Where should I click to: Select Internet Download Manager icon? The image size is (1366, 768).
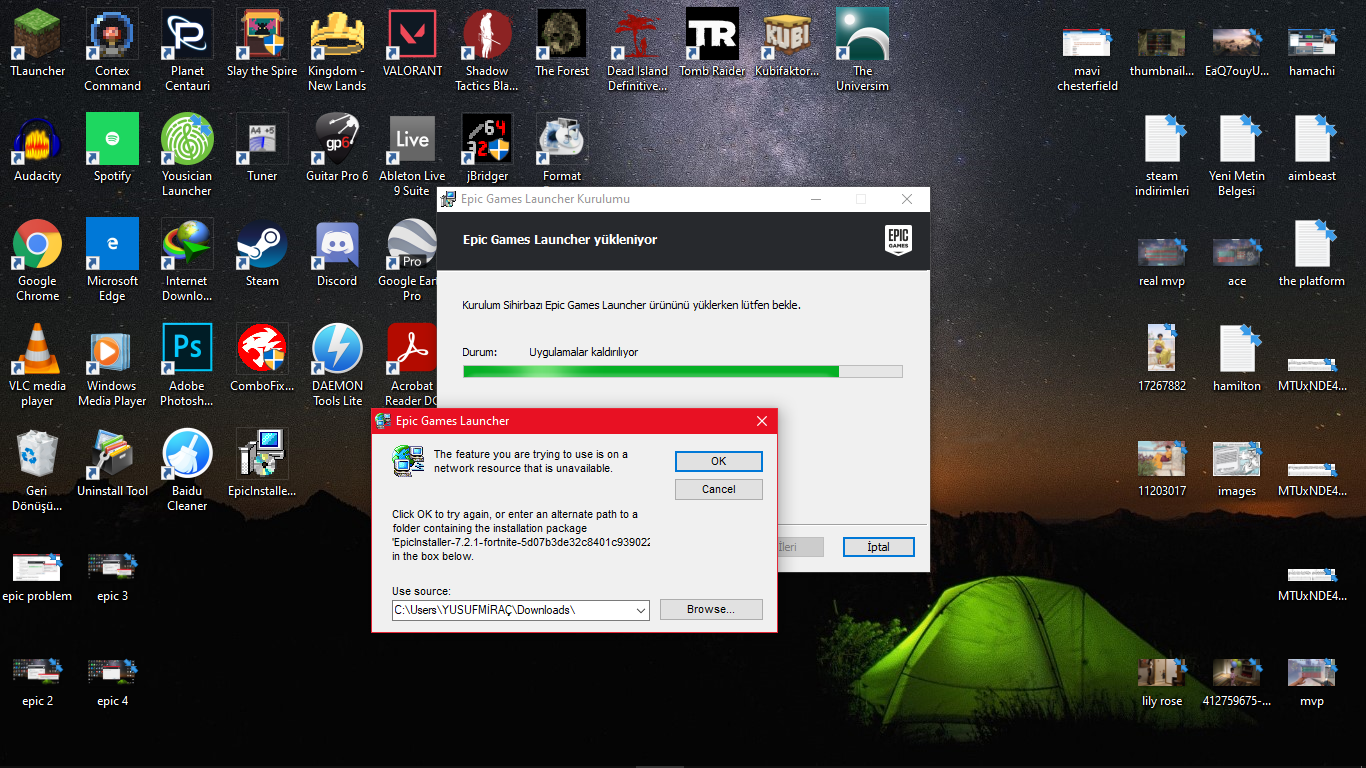tap(187, 245)
